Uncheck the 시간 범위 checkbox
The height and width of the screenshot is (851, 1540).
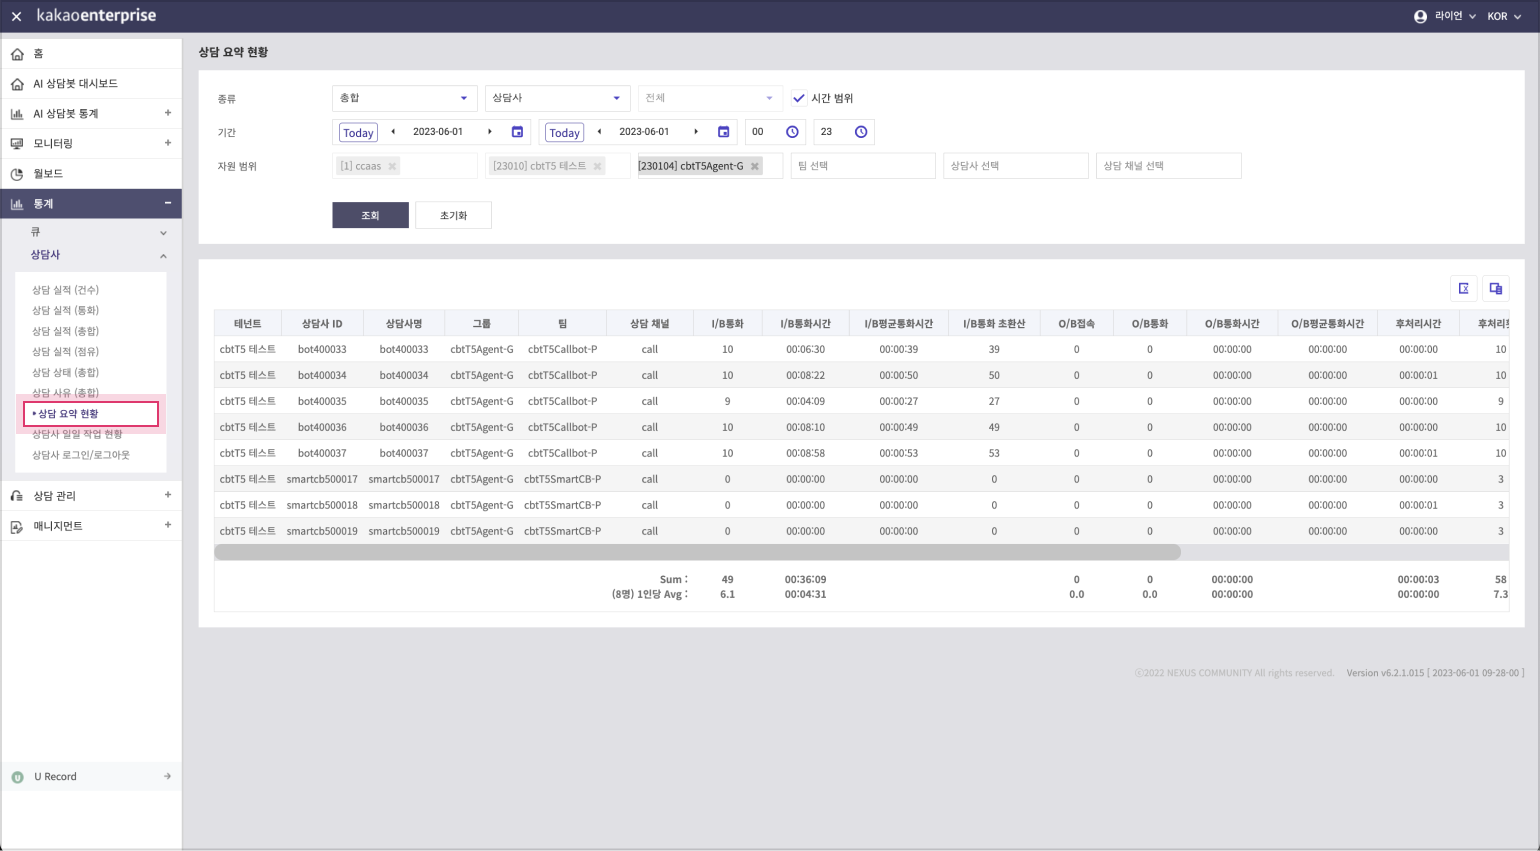point(798,98)
